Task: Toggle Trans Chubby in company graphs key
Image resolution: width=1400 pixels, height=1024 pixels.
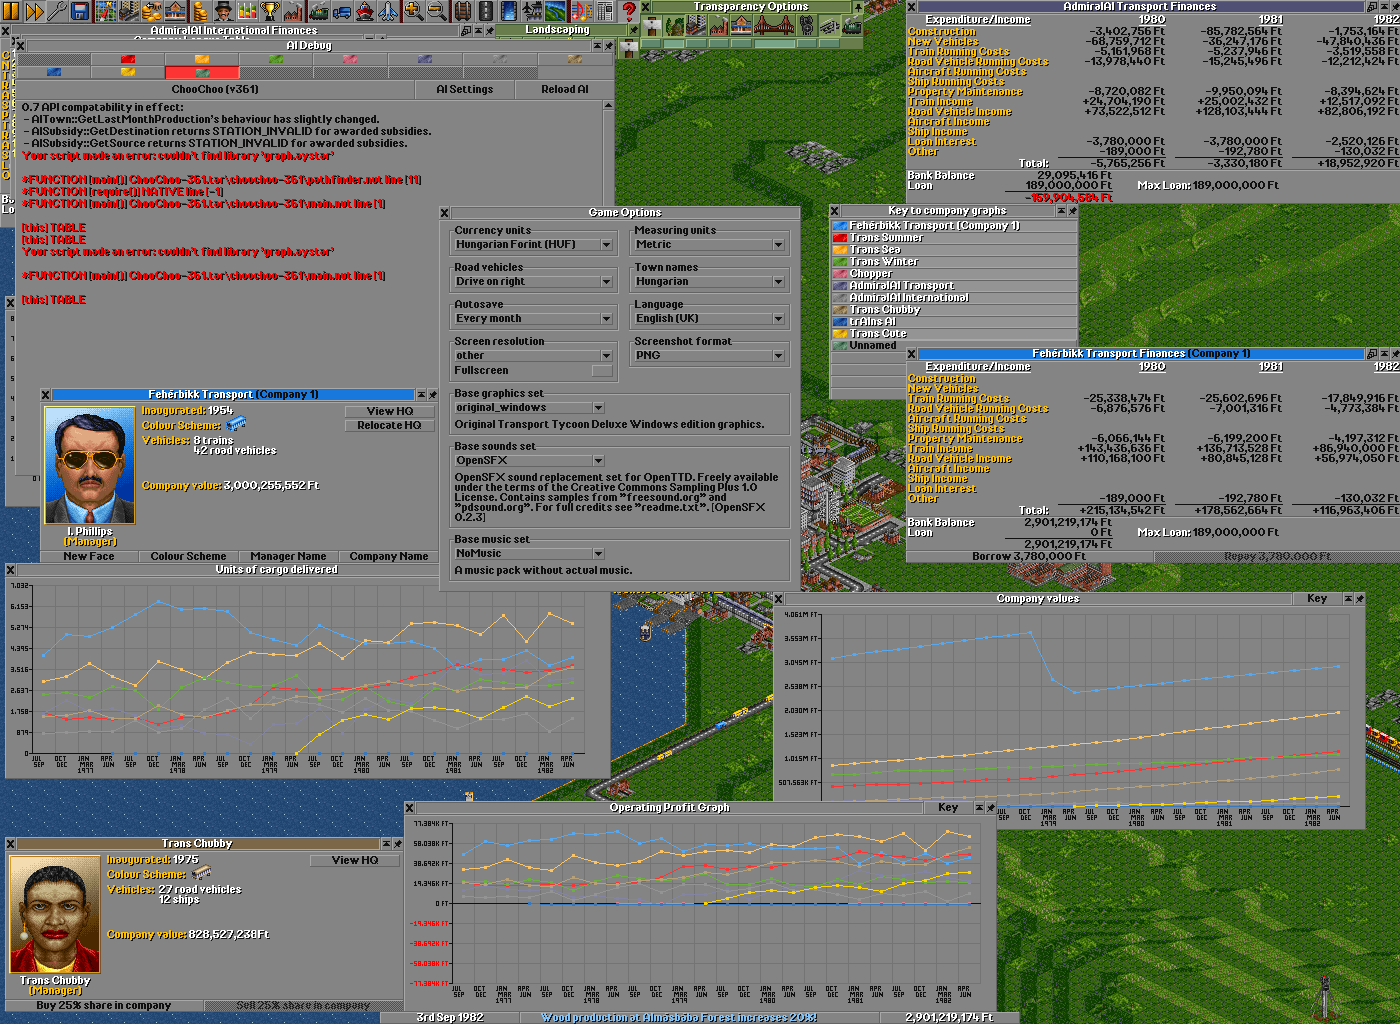Action: tap(954, 310)
